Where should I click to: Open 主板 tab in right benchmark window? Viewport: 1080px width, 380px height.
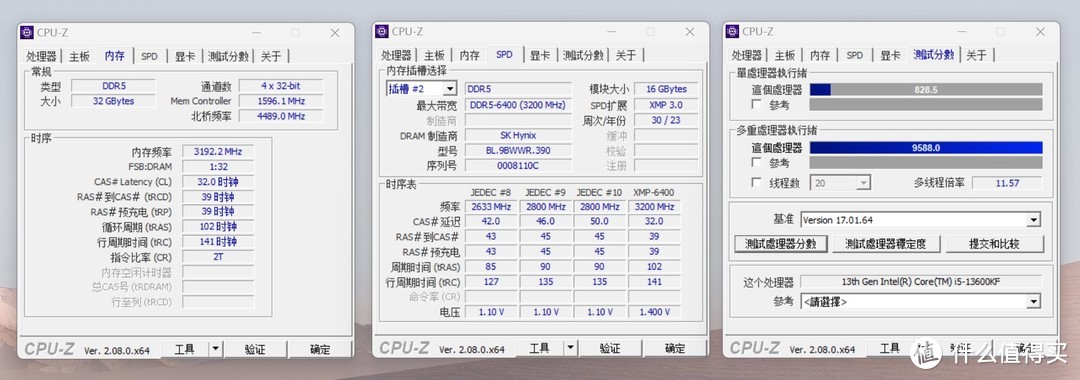[x=785, y=56]
